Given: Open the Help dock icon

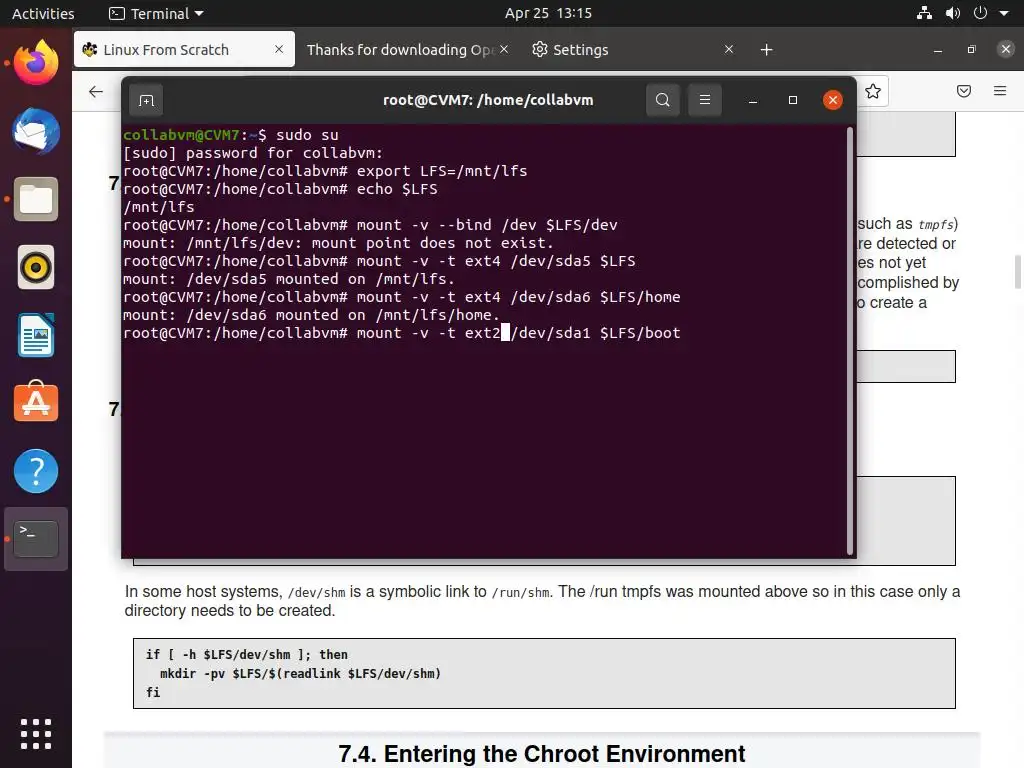Looking at the screenshot, I should pos(36,471).
